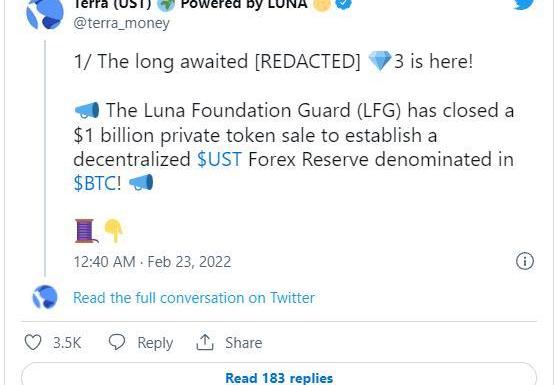Click the share upload arrow icon
Screen dimensions: 558x385
point(205,343)
